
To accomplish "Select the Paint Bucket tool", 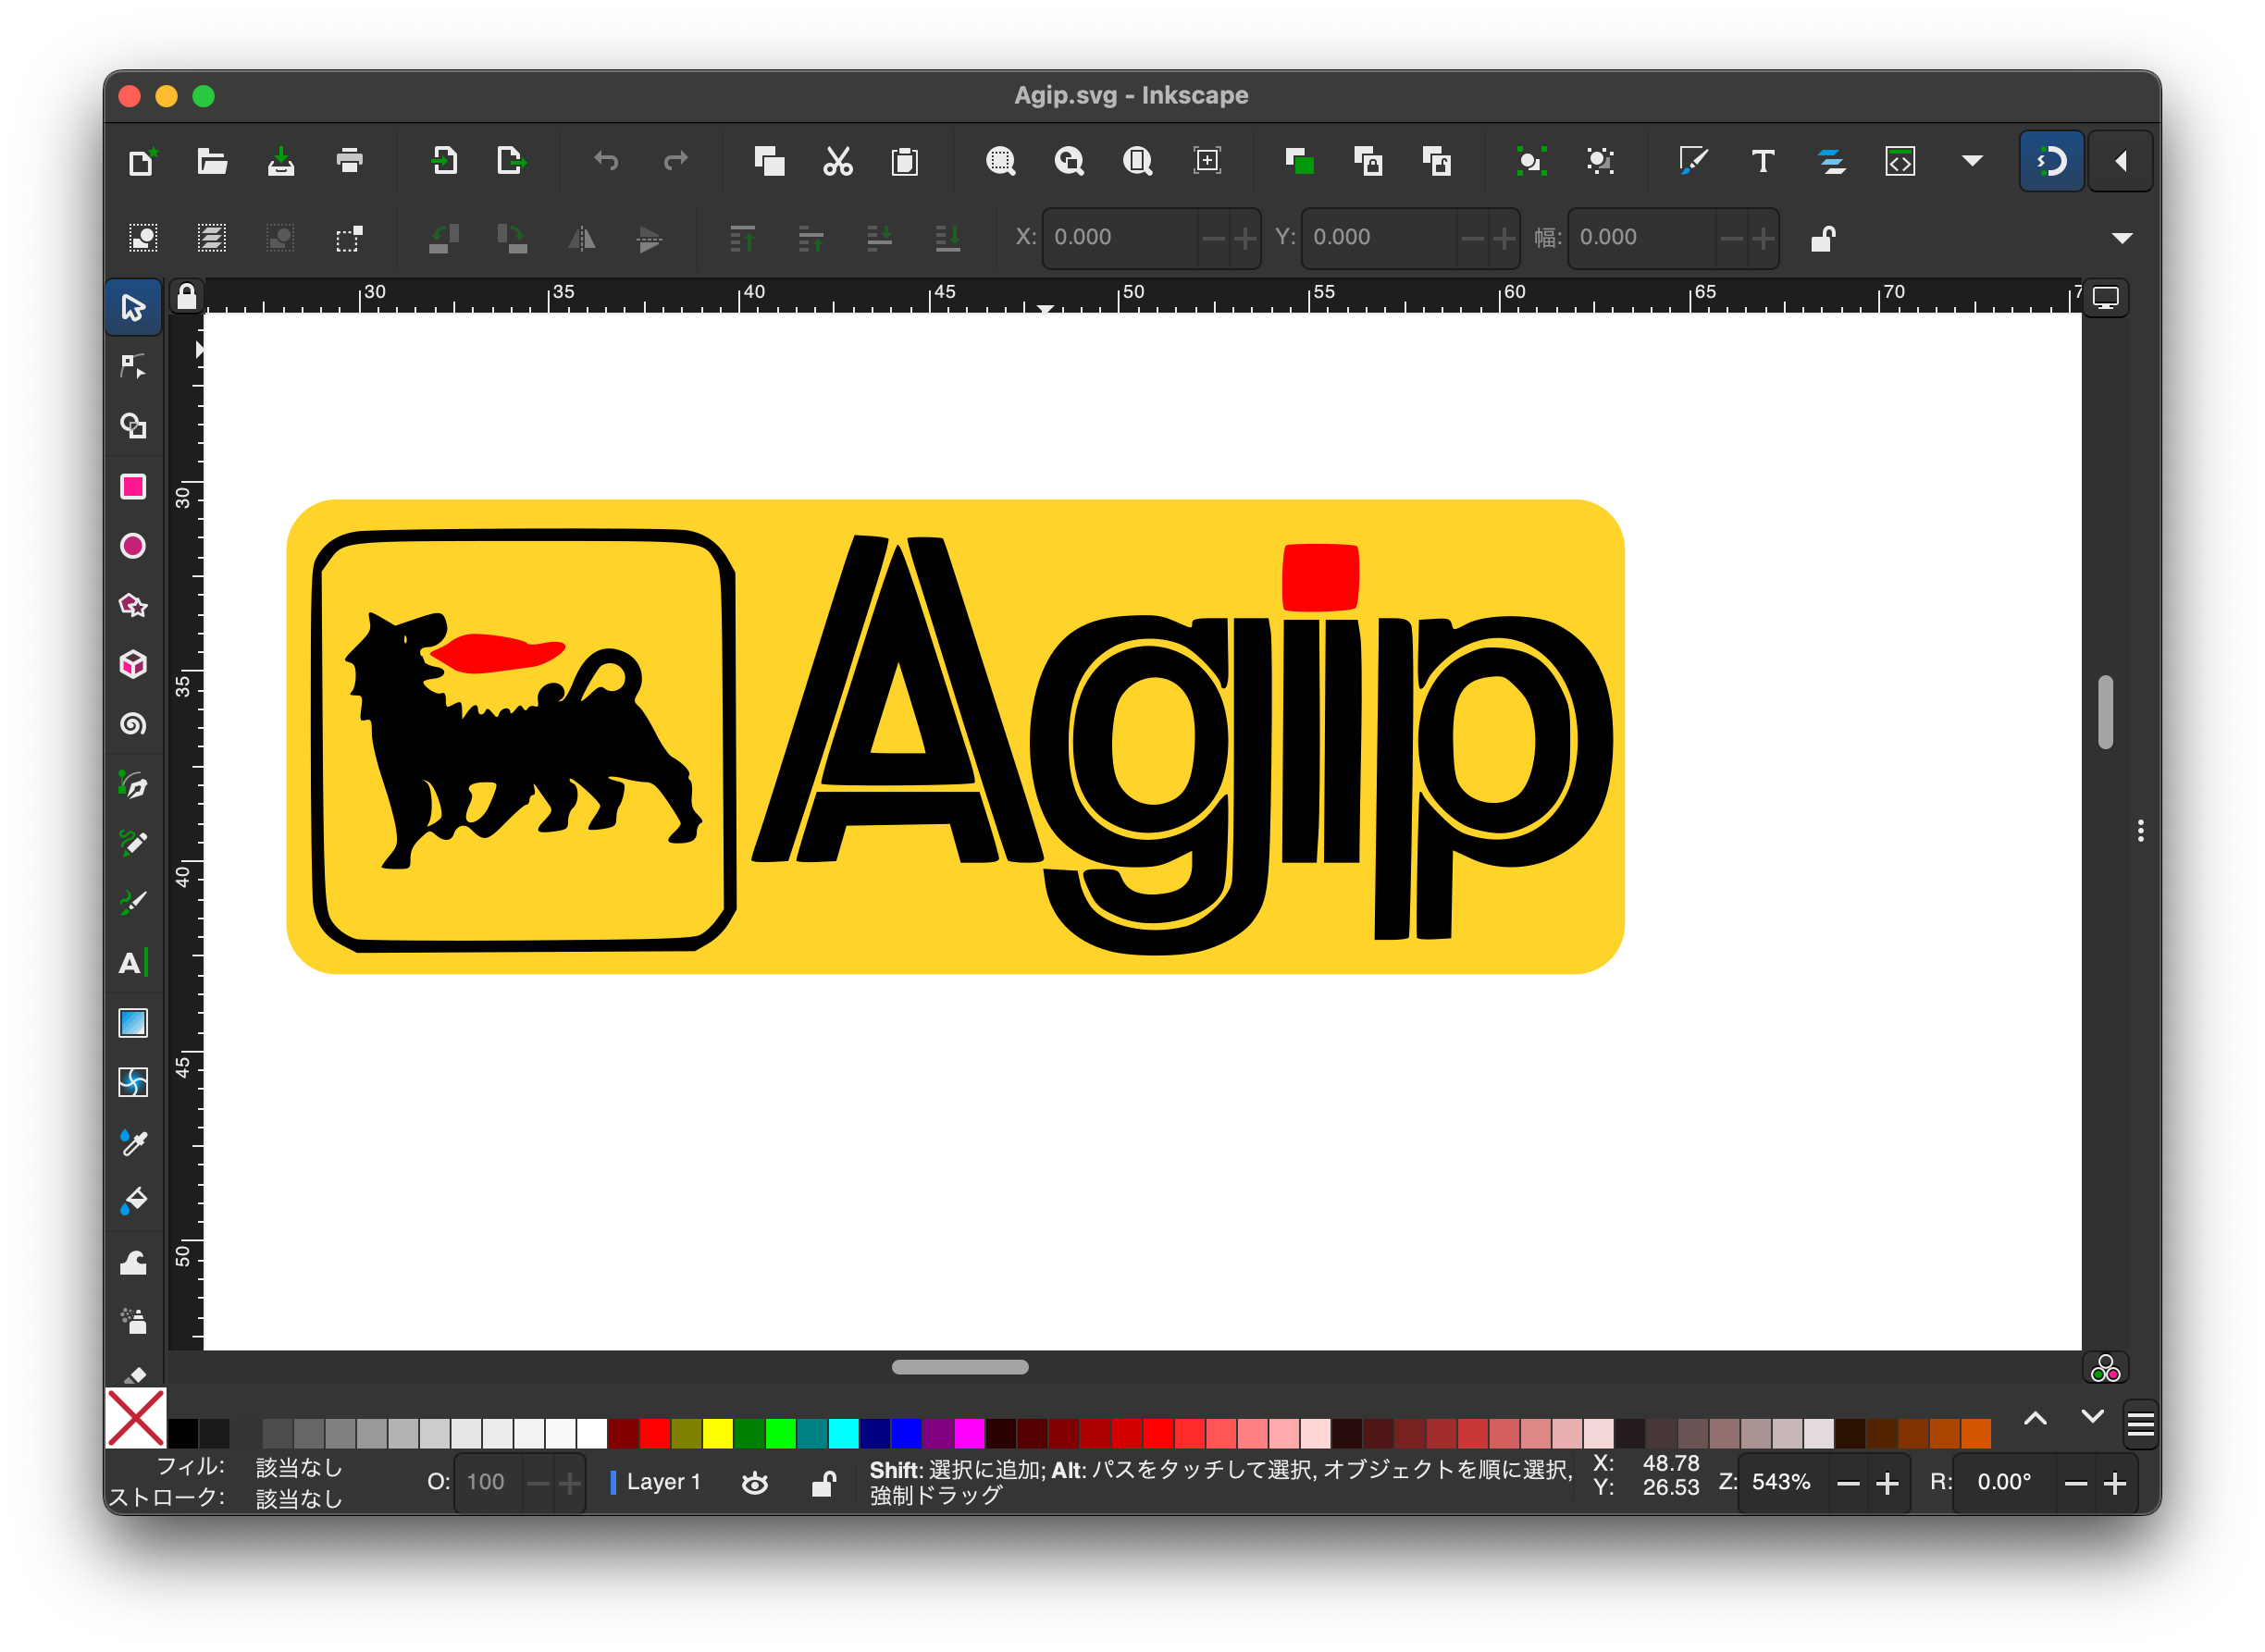I will [133, 1202].
